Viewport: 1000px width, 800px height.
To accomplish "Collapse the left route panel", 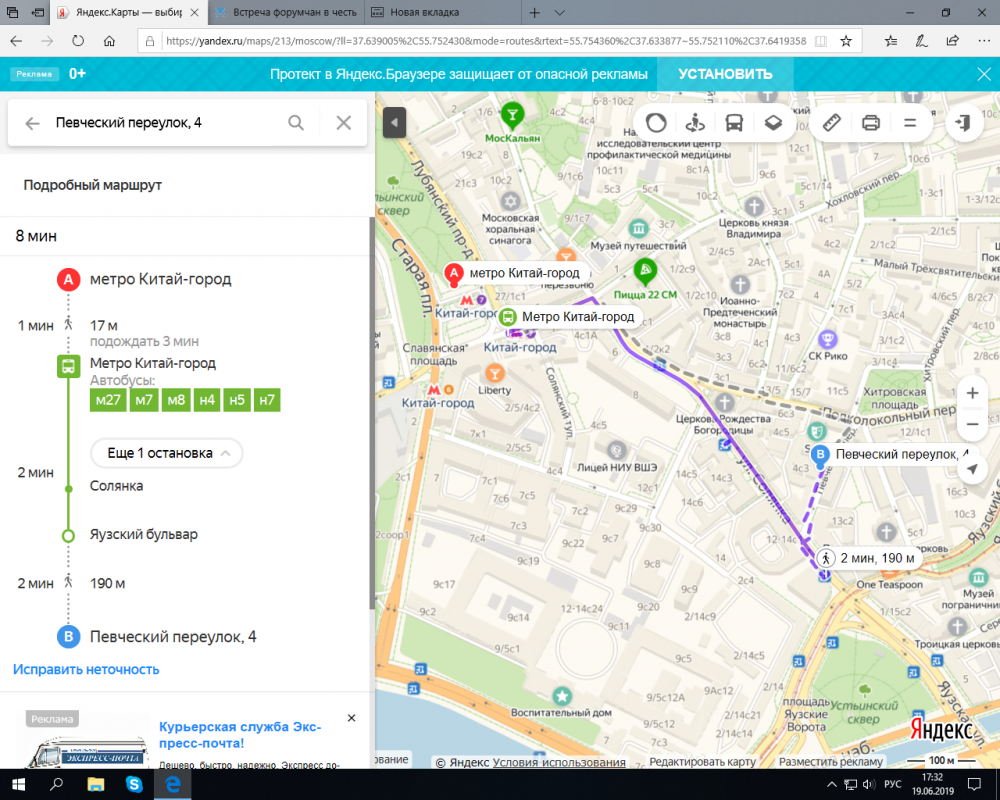I will tap(394, 122).
